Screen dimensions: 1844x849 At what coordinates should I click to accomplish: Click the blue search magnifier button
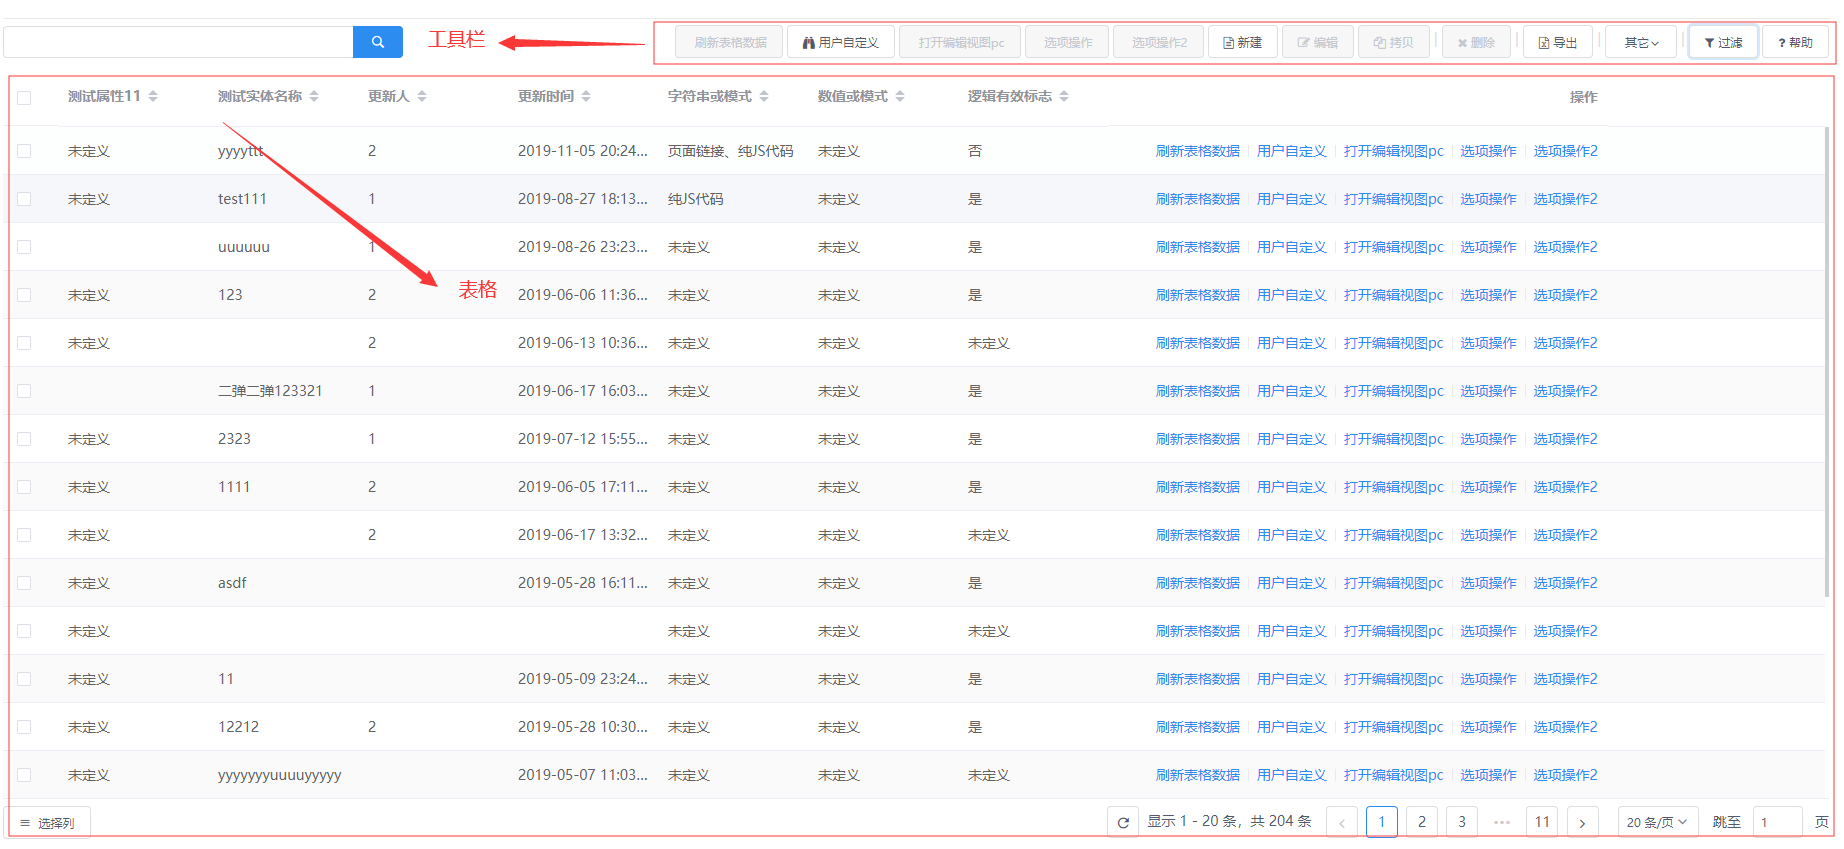[x=377, y=42]
